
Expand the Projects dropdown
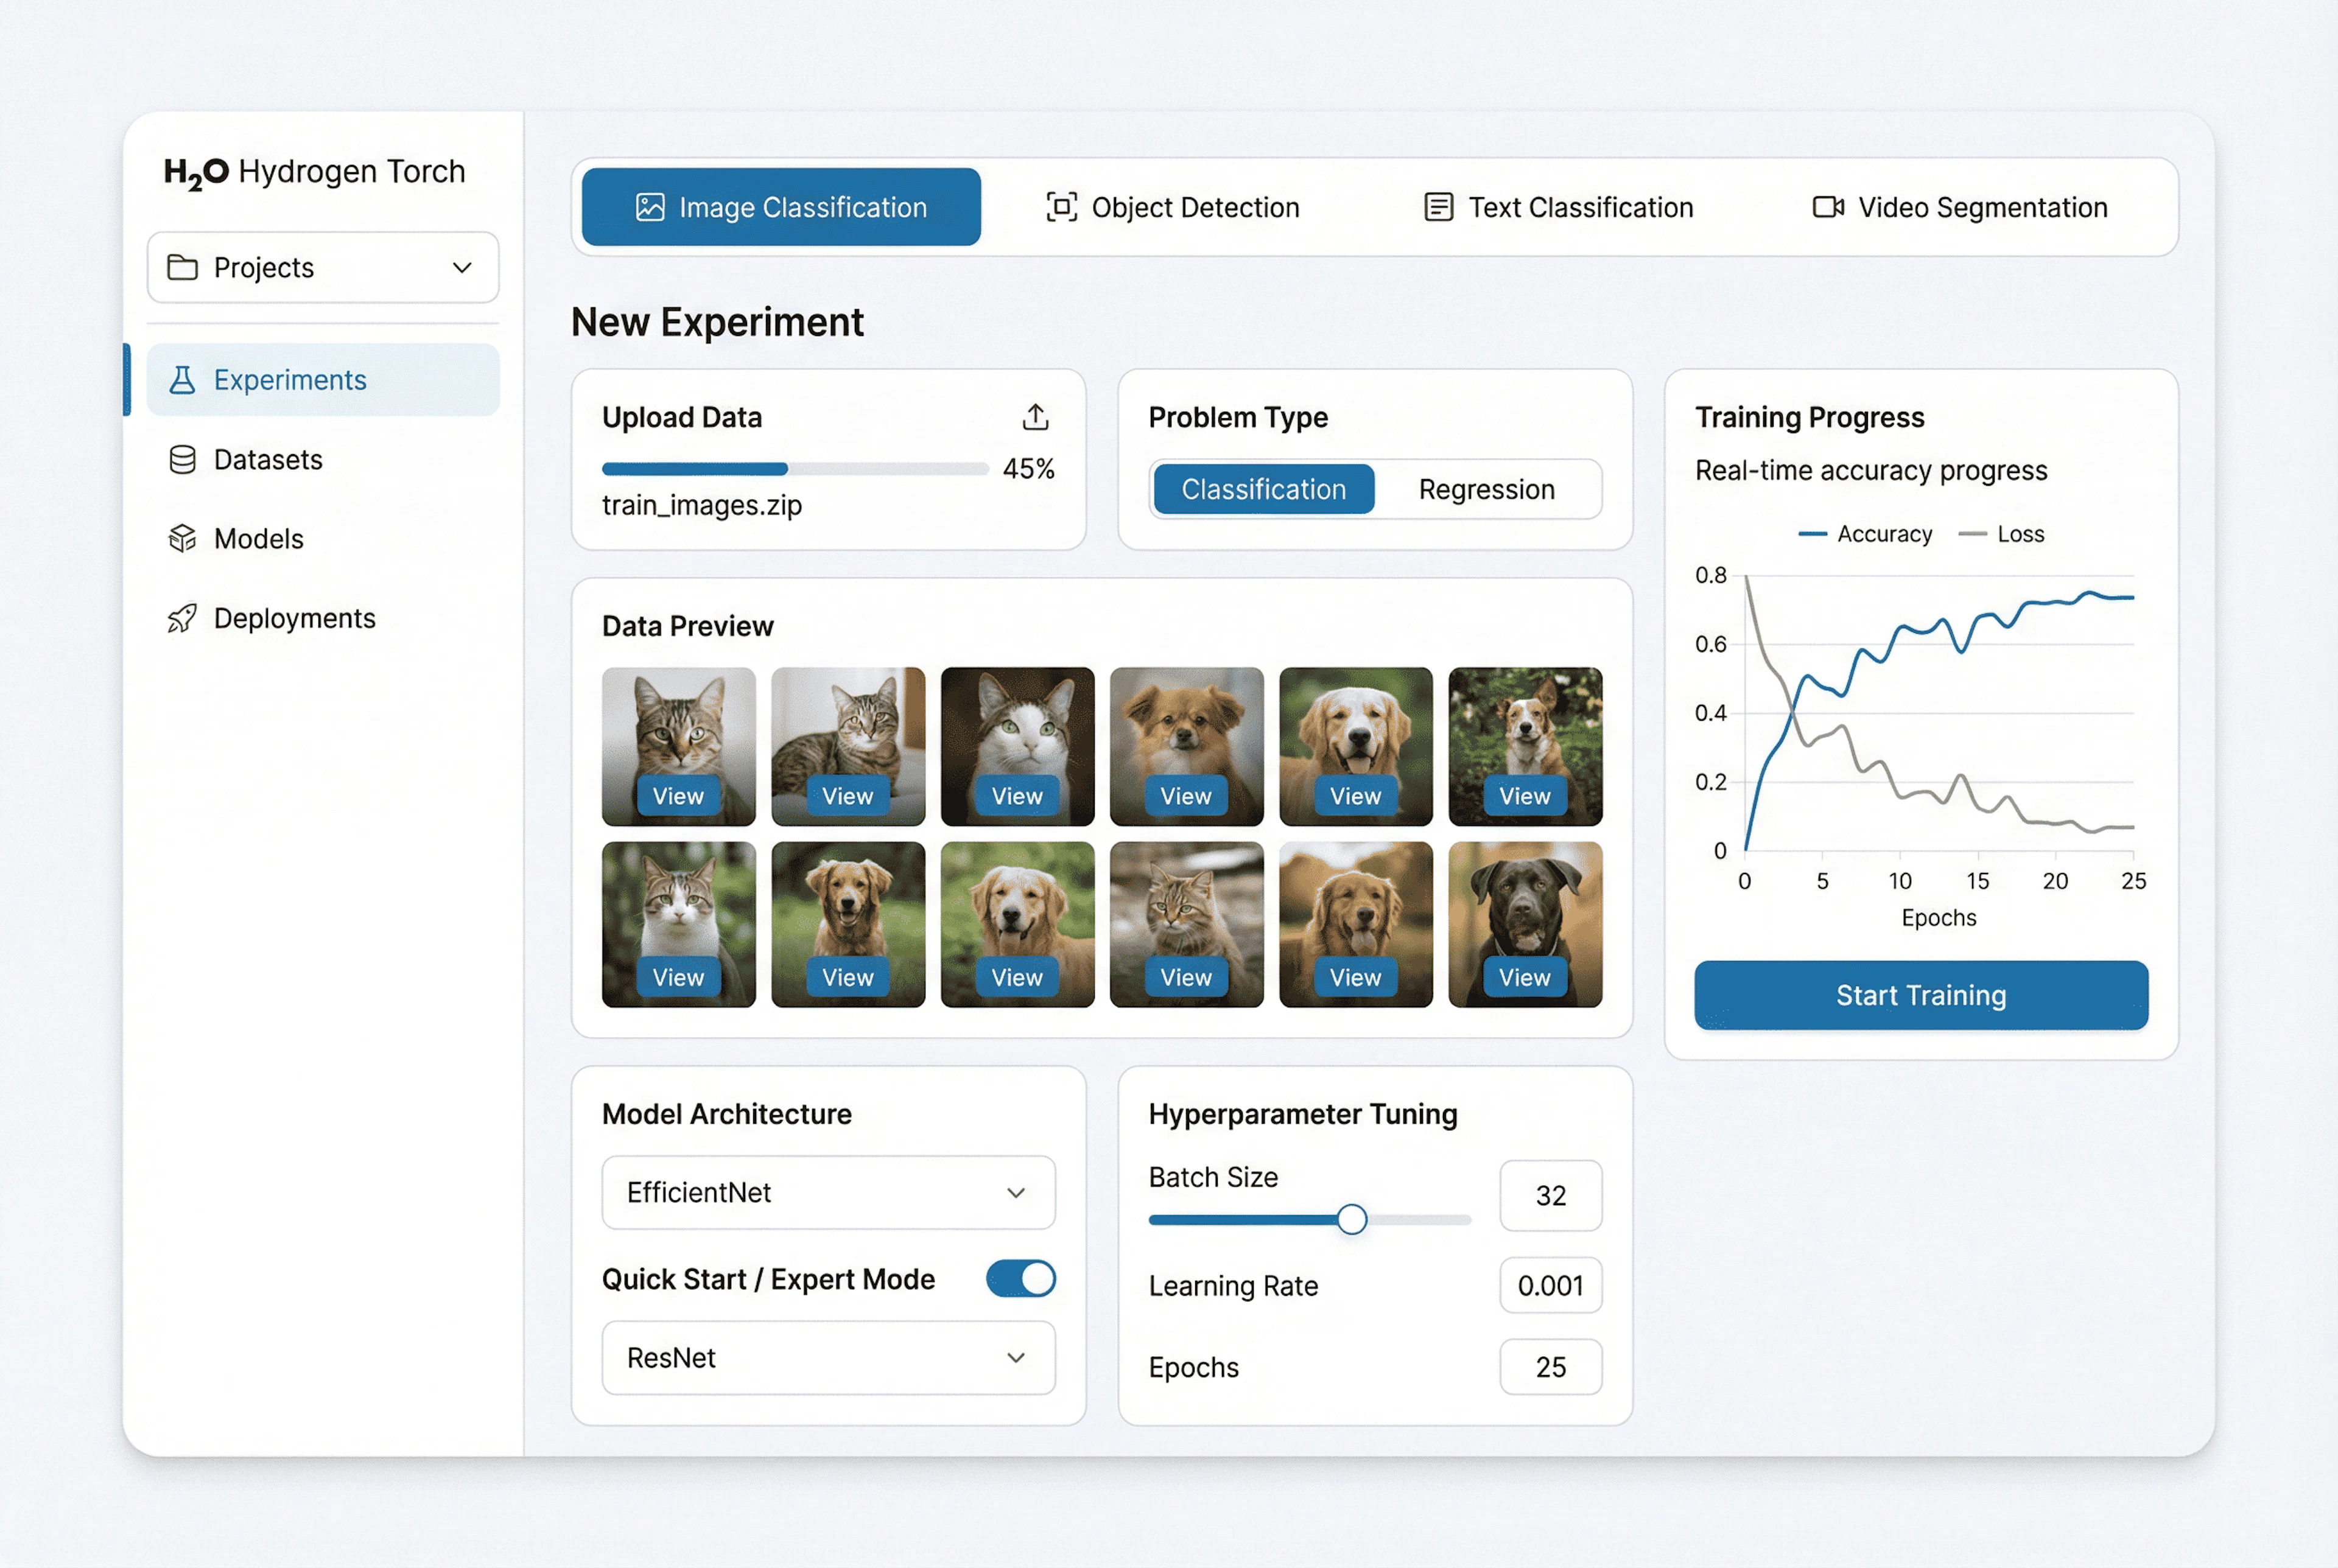pos(323,268)
